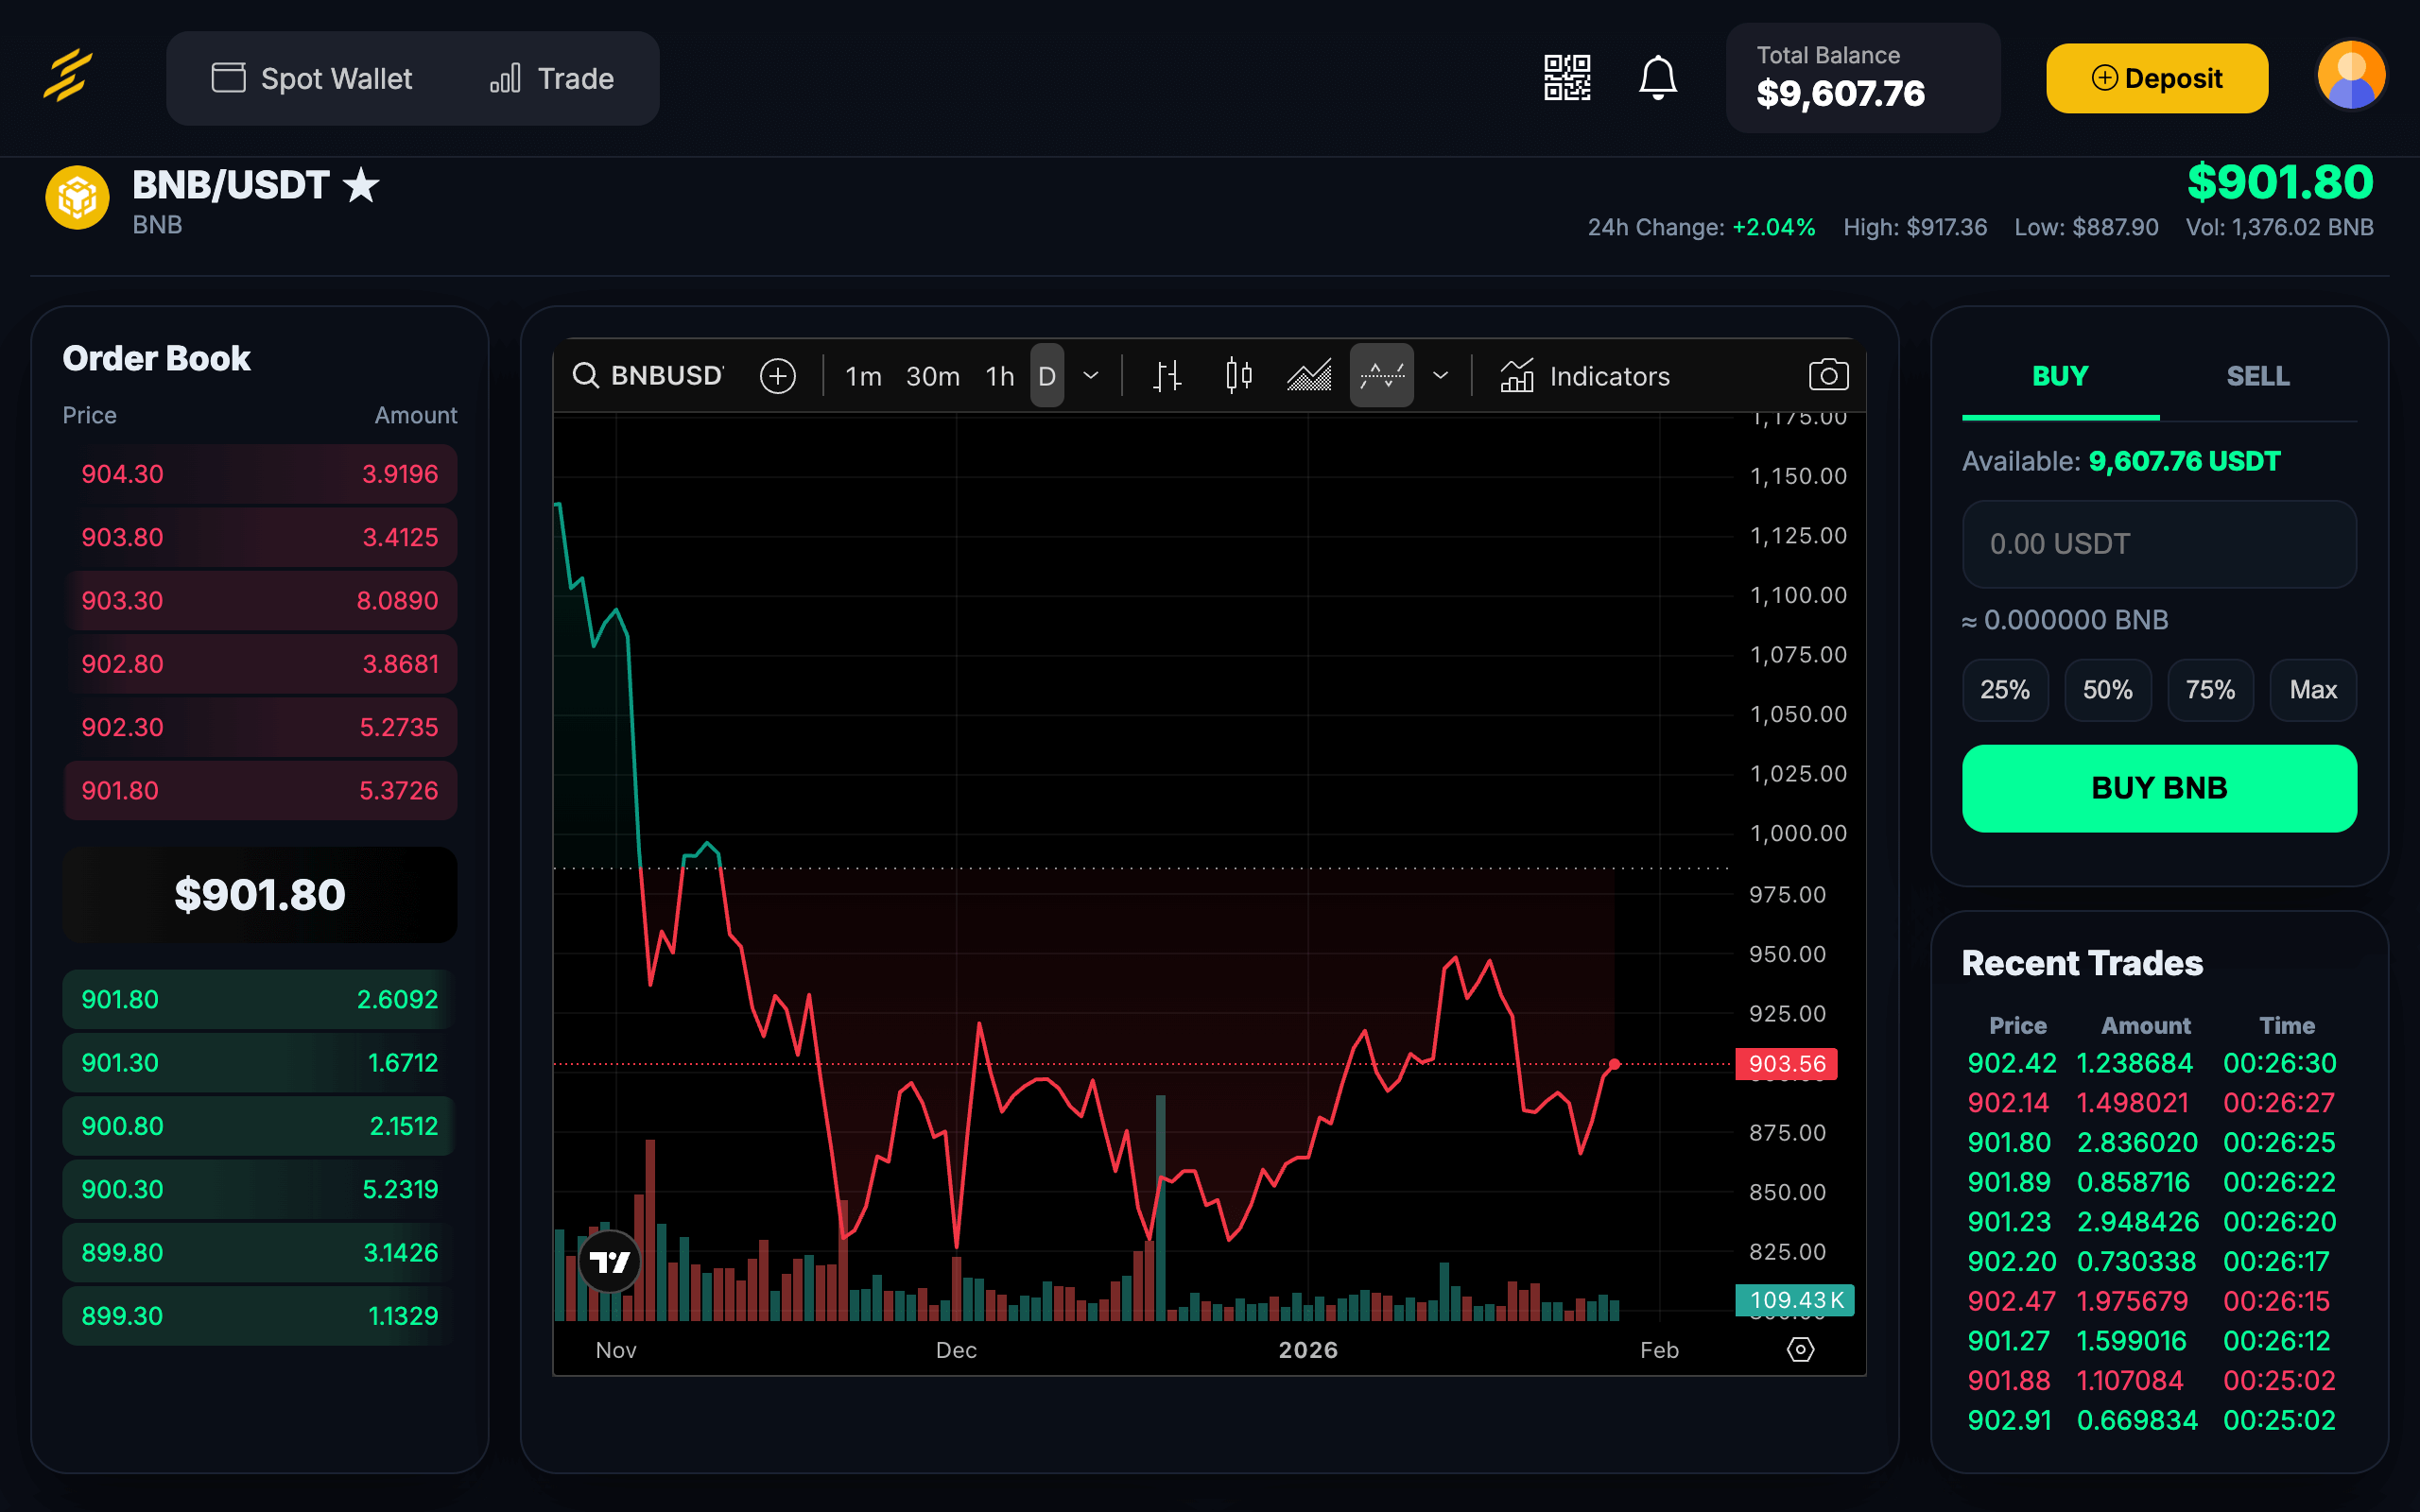Screen dimensions: 2420x1512
Task: Toggle the BNB/USDT favorite star
Action: coord(361,186)
